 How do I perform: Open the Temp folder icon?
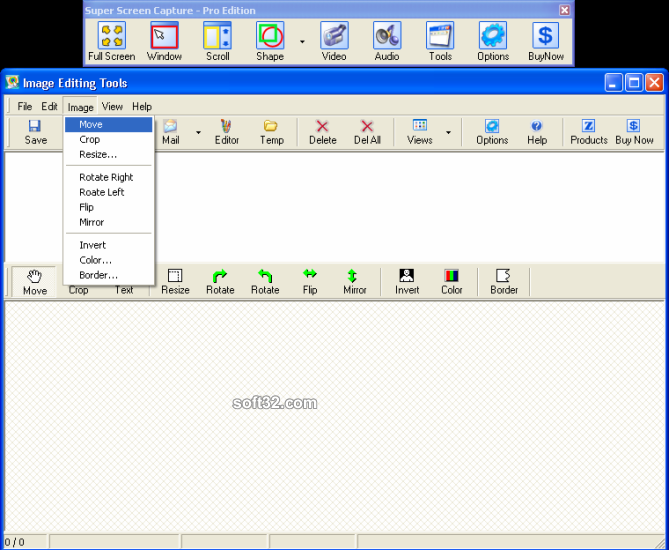click(x=272, y=132)
